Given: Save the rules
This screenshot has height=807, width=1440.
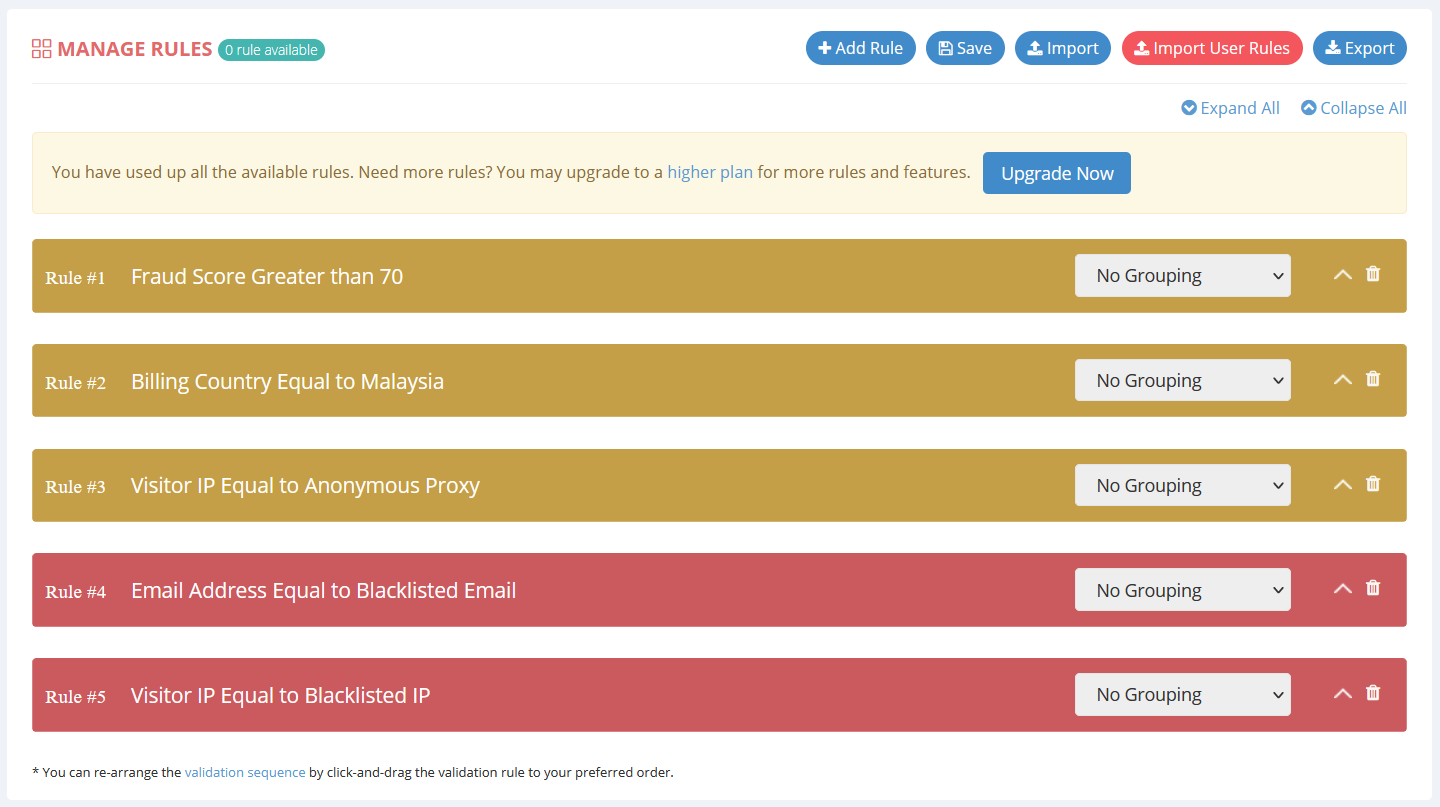Looking at the screenshot, I should click(x=965, y=48).
